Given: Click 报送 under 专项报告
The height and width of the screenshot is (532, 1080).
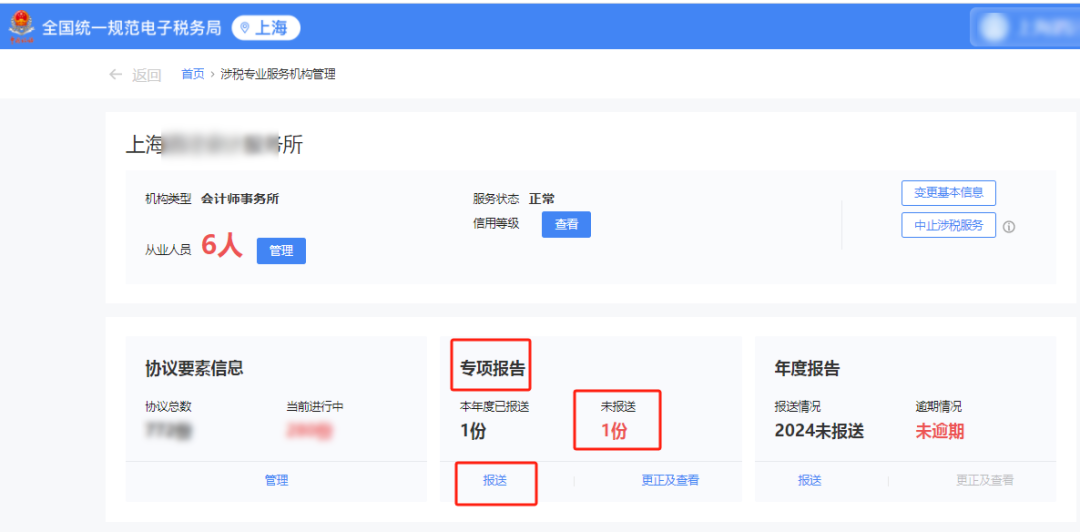Looking at the screenshot, I should tap(495, 481).
